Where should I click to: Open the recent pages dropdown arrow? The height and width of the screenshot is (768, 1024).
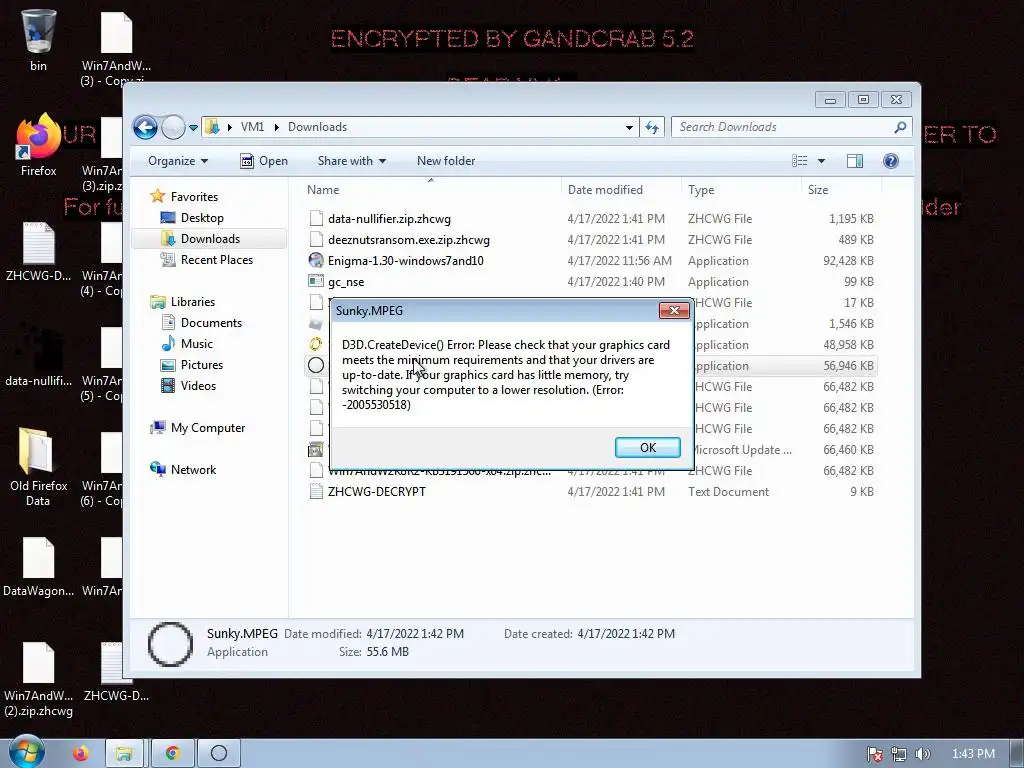click(193, 127)
